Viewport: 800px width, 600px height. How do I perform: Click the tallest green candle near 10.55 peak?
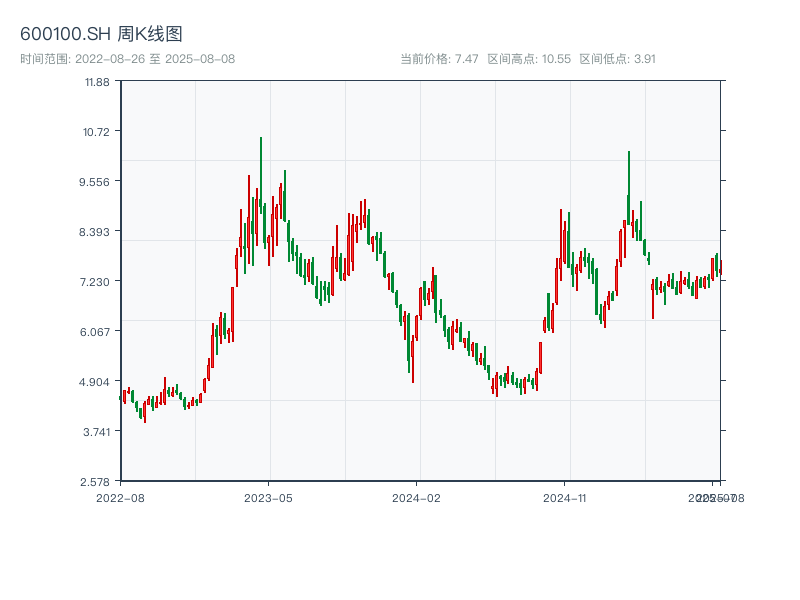click(261, 175)
